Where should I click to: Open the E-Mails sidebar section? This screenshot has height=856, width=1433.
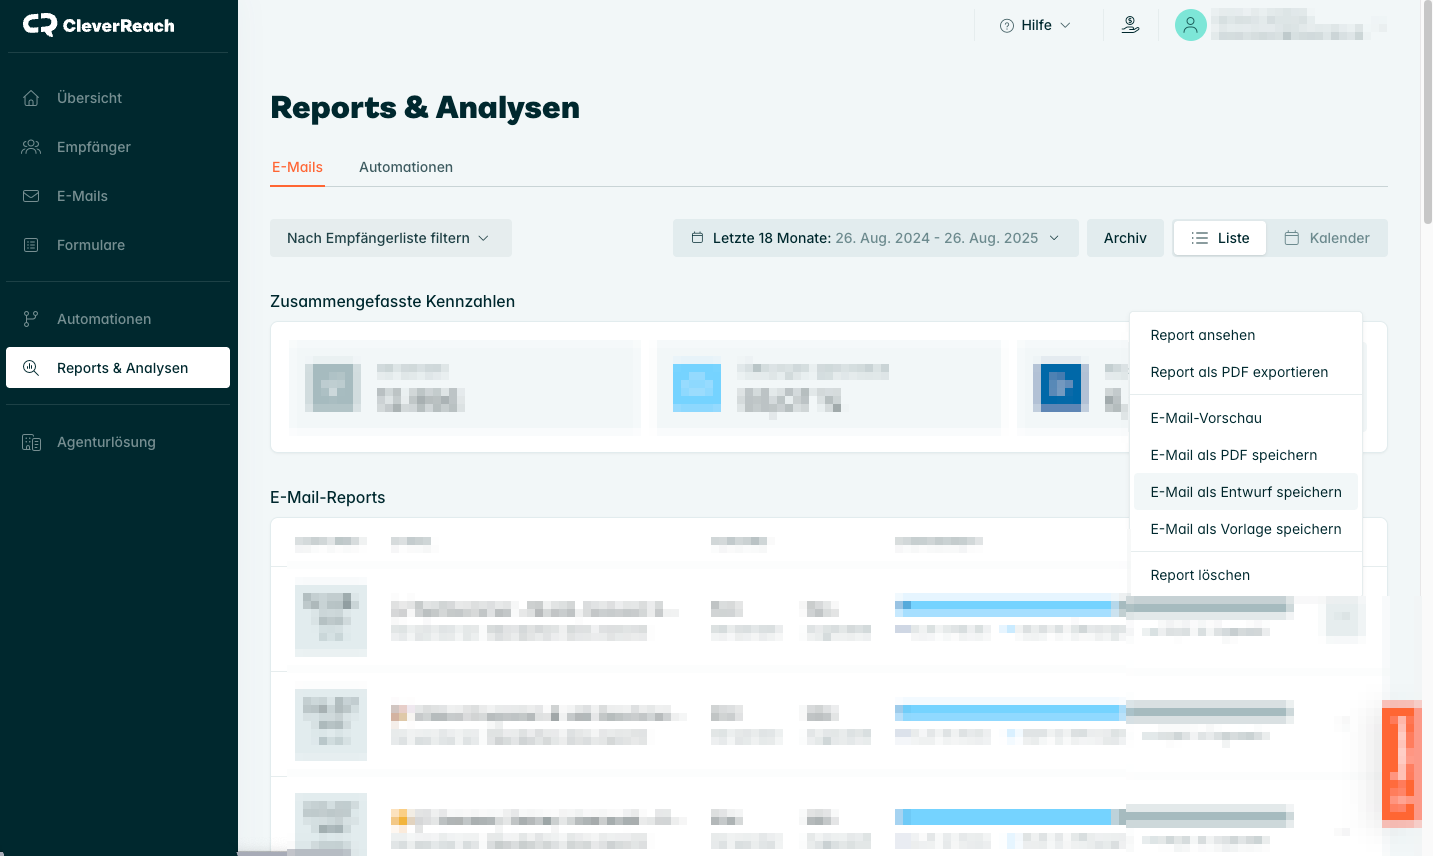coord(82,196)
